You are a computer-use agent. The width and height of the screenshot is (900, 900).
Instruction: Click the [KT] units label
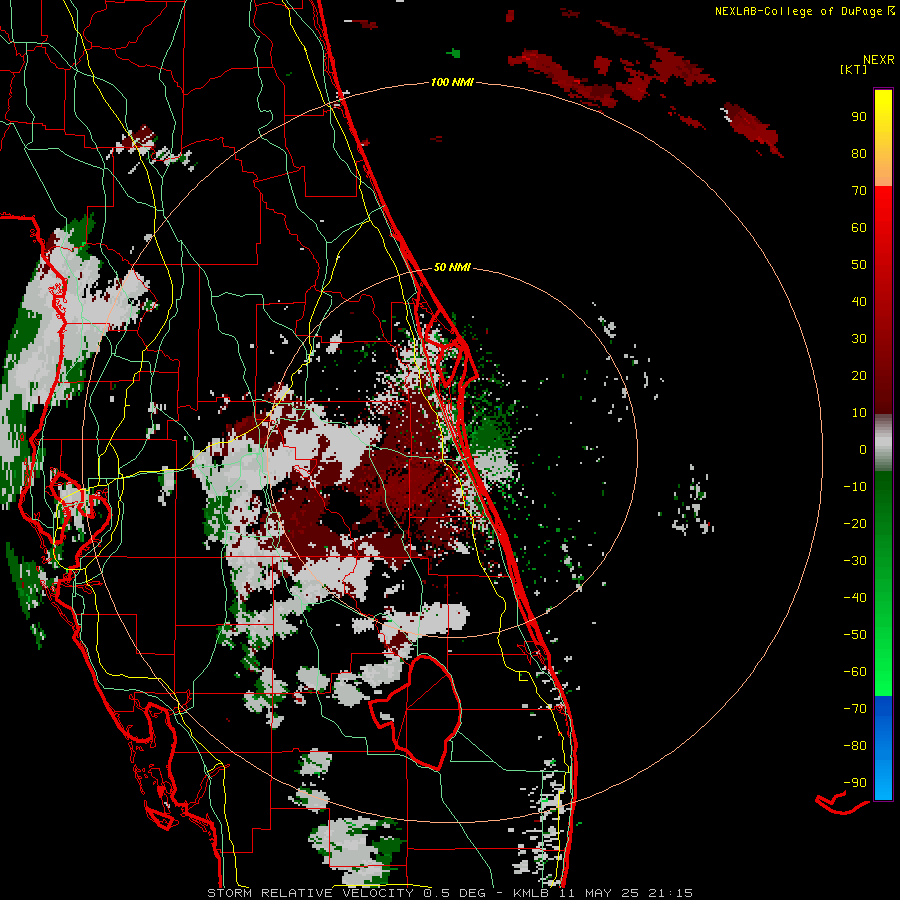click(x=853, y=69)
